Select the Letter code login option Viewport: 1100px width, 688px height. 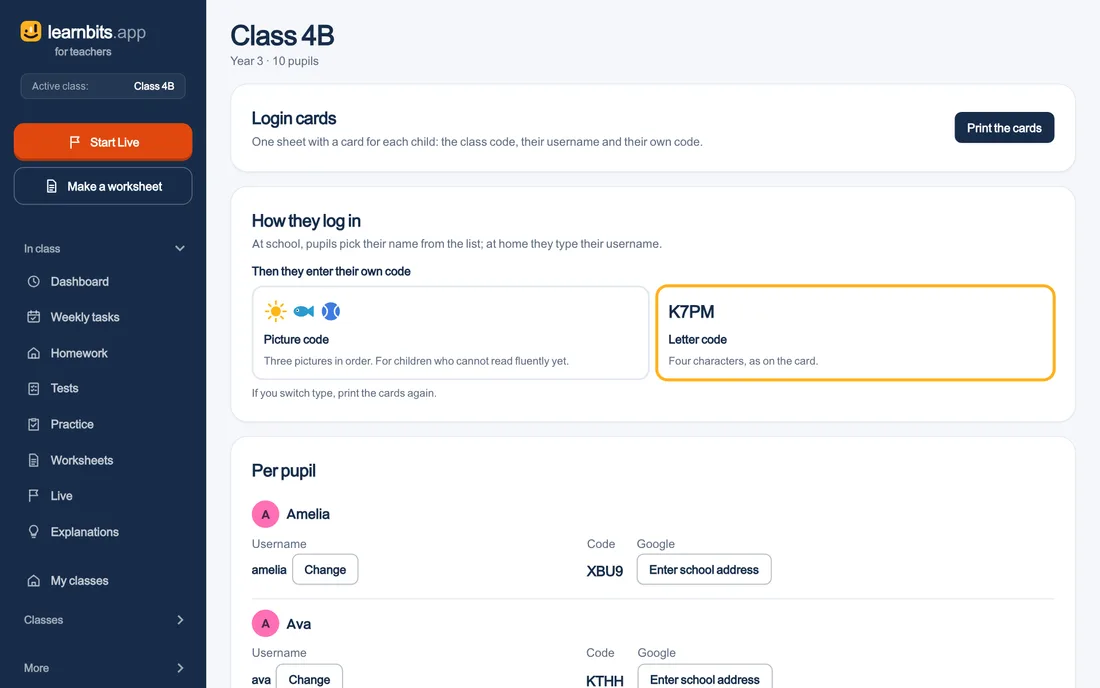pos(855,332)
